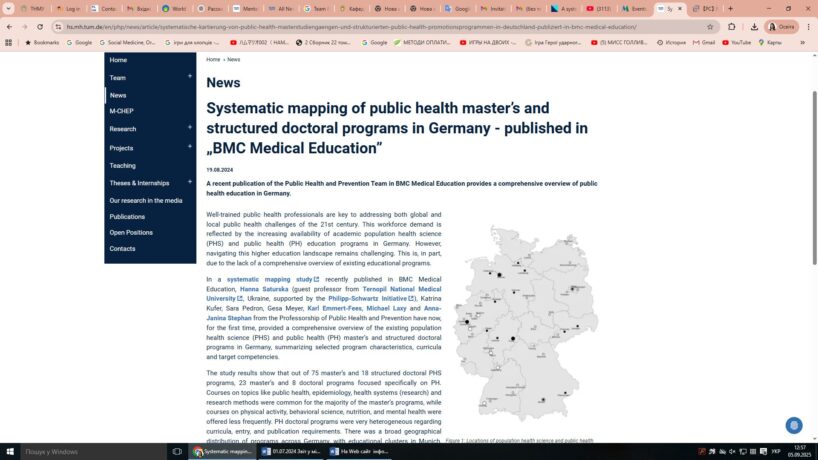Expand the Theses & Internships submenu
This screenshot has width=818, height=460.
pos(190,182)
